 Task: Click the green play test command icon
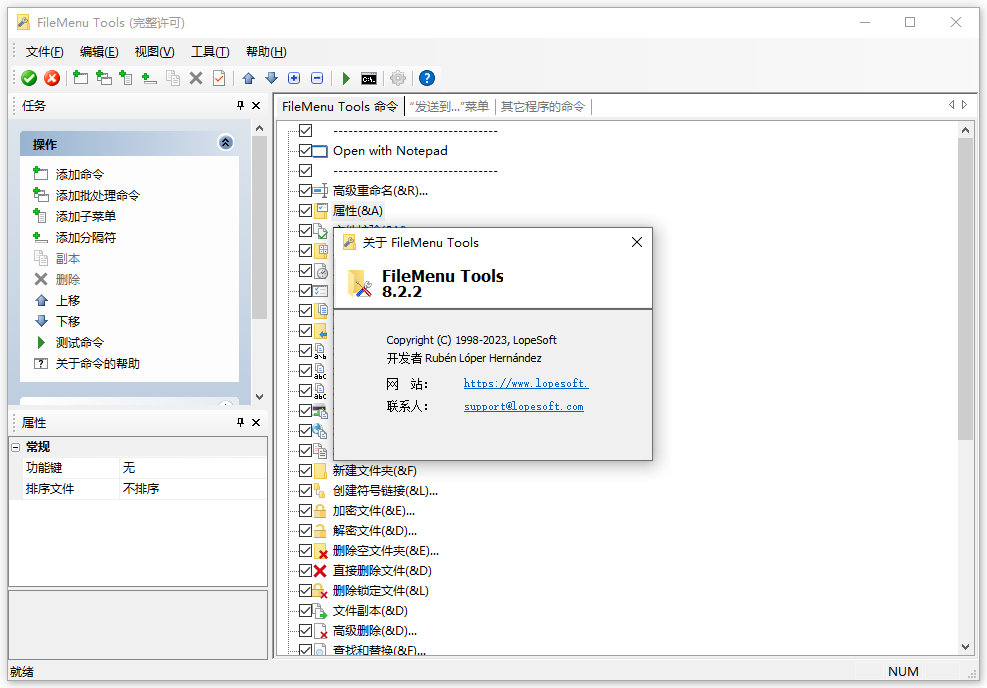(x=346, y=78)
